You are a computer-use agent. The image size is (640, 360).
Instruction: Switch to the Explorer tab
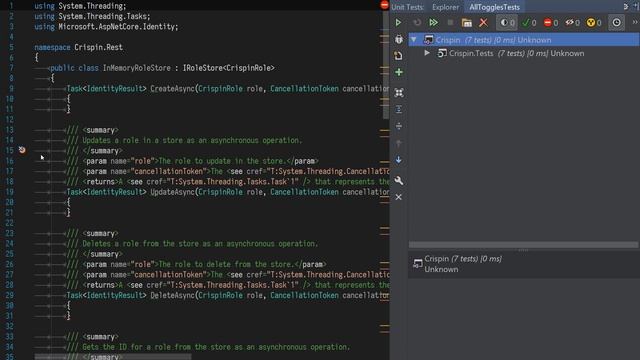tap(446, 7)
